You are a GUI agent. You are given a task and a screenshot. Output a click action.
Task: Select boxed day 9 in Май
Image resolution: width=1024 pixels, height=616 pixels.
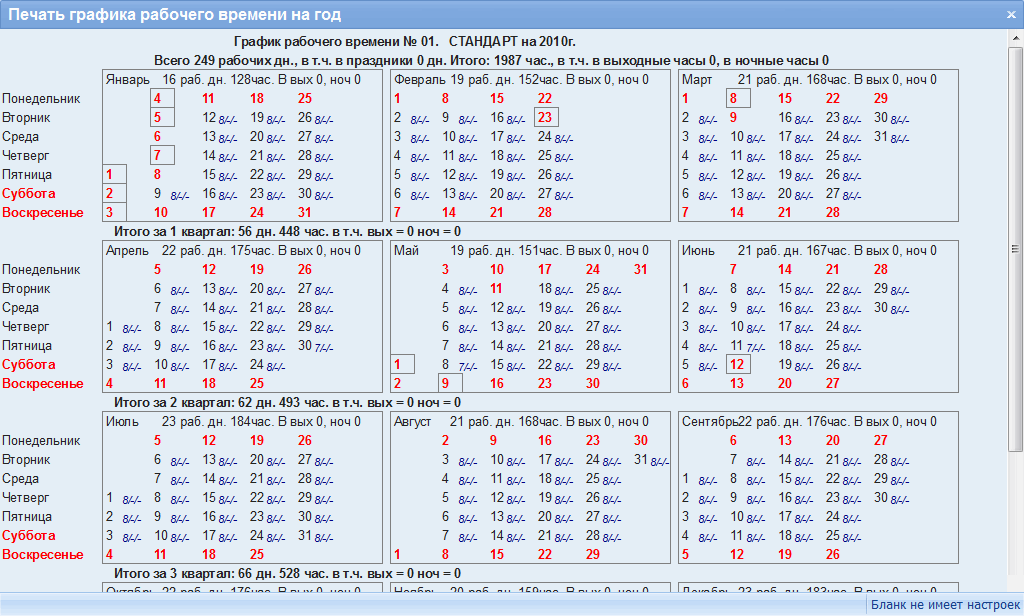tap(446, 384)
